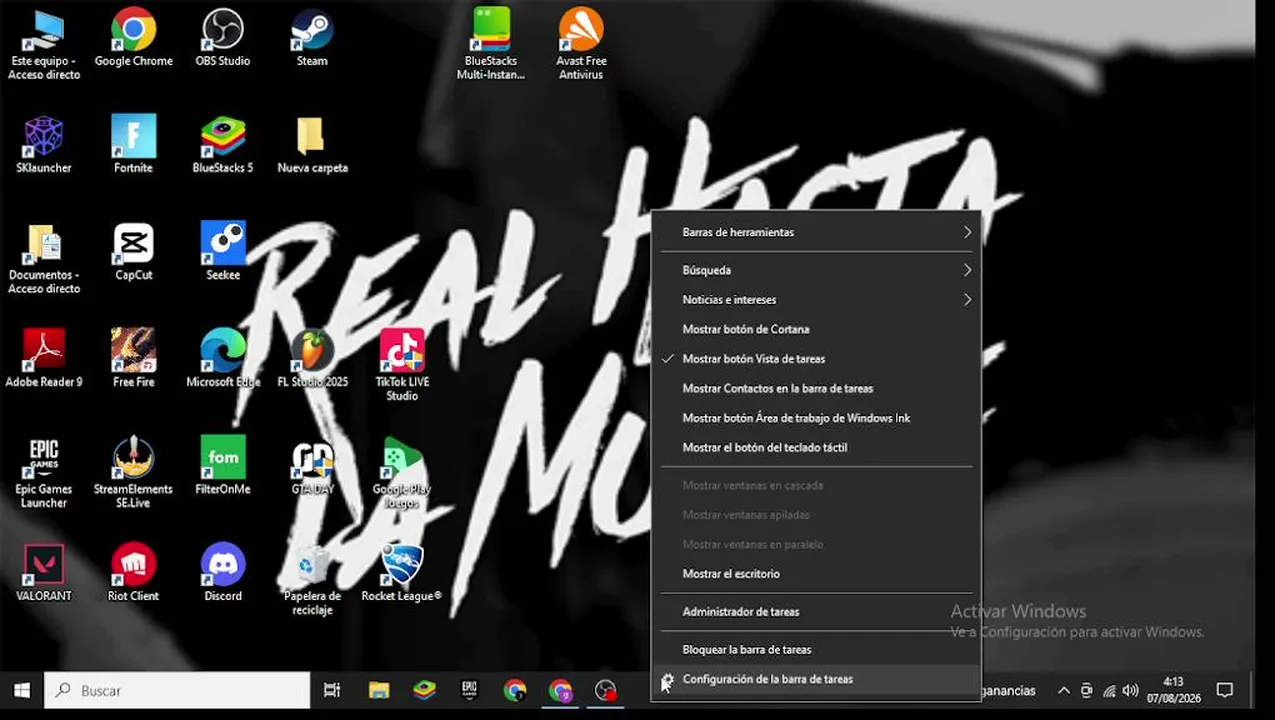Image resolution: width=1275 pixels, height=720 pixels.
Task: Open Epic Games from the taskbar
Action: 469,691
